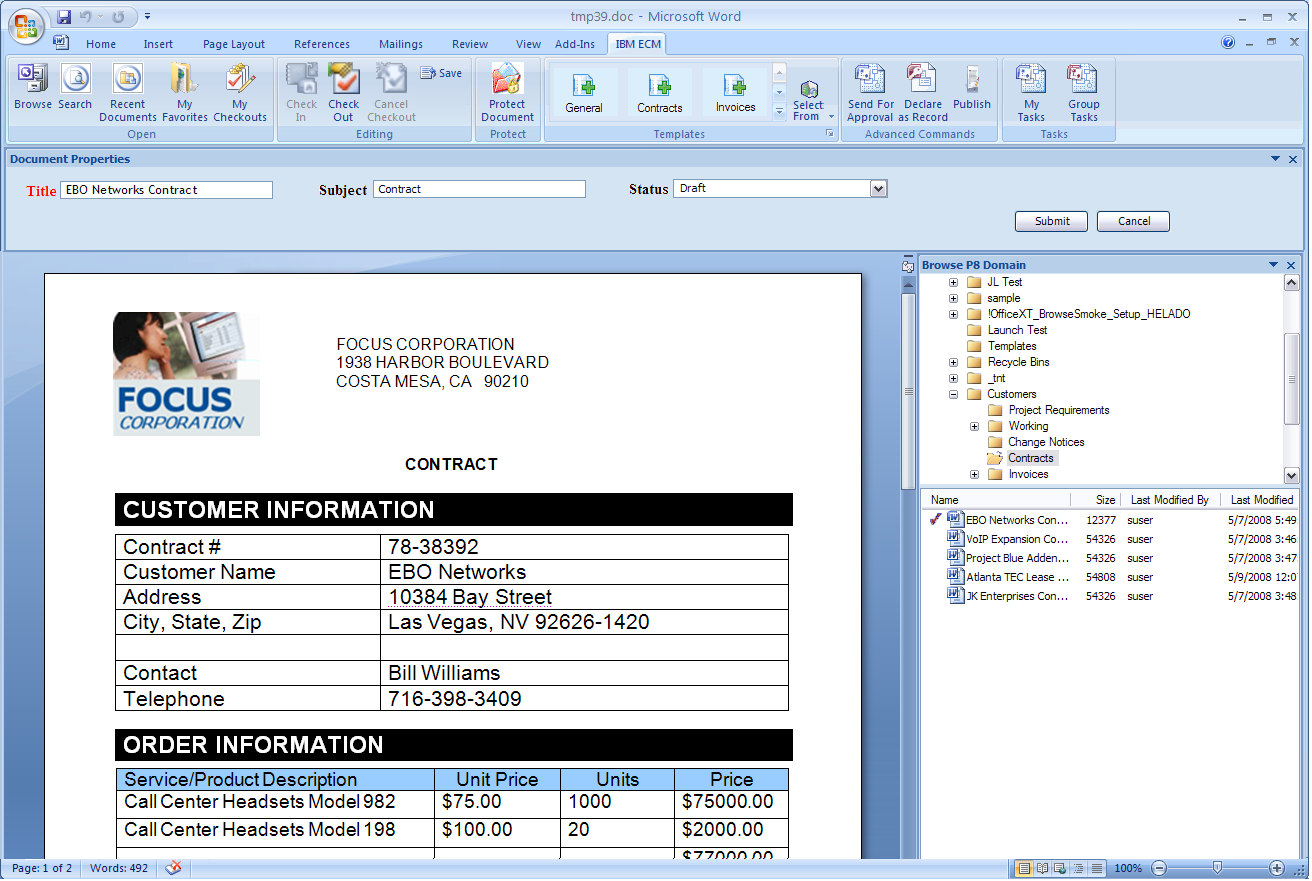The width and height of the screenshot is (1312, 881).
Task: Click the Zoom Out minus button
Action: pyautogui.click(x=1159, y=868)
